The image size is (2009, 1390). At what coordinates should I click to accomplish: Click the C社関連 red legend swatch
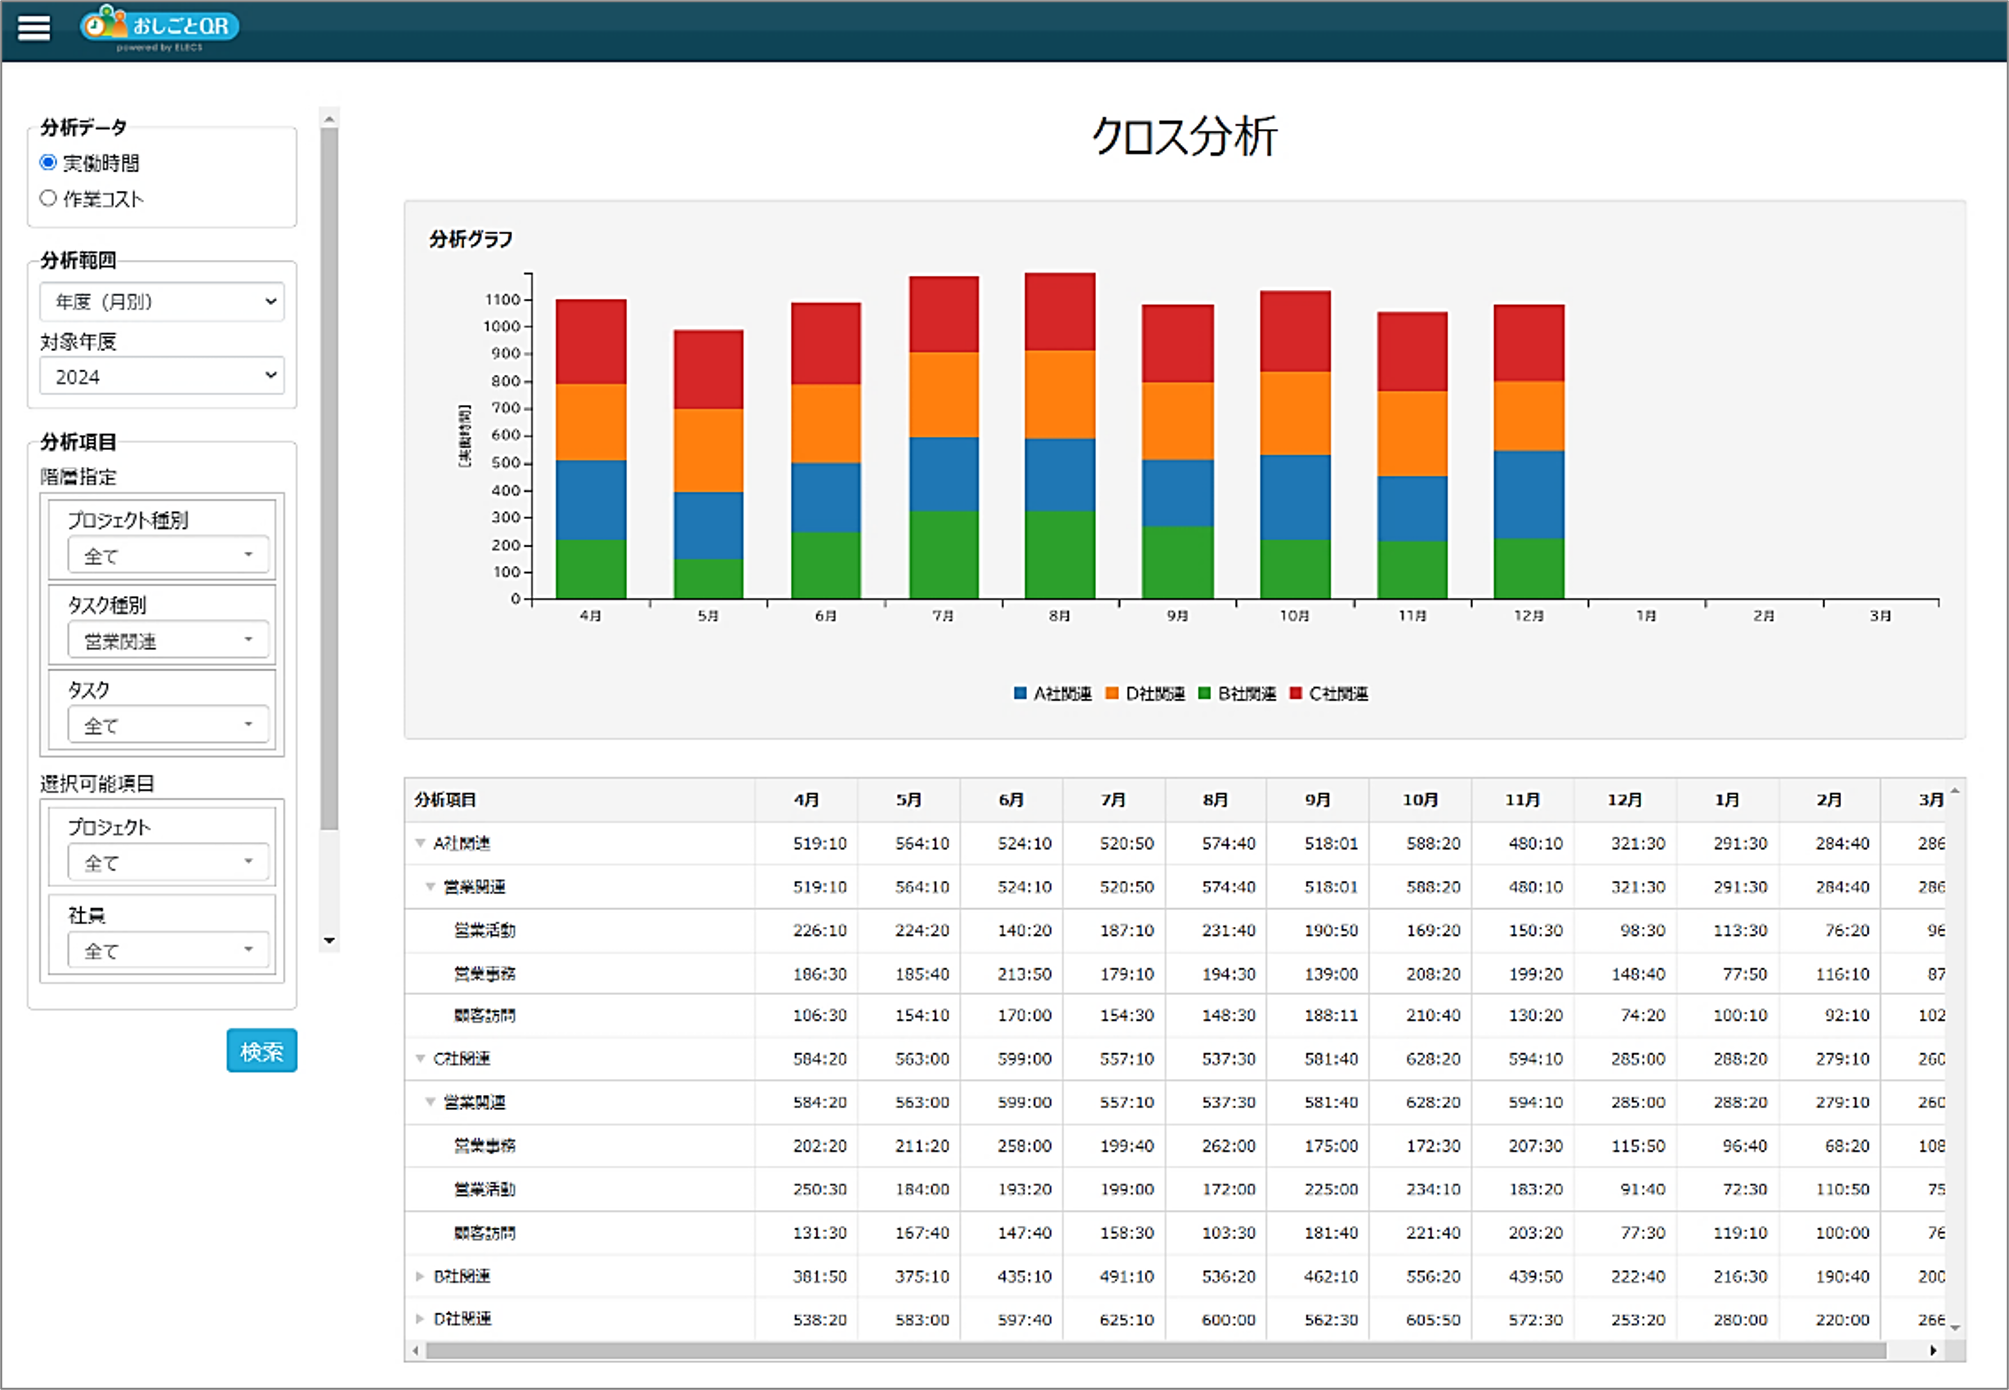1296,693
